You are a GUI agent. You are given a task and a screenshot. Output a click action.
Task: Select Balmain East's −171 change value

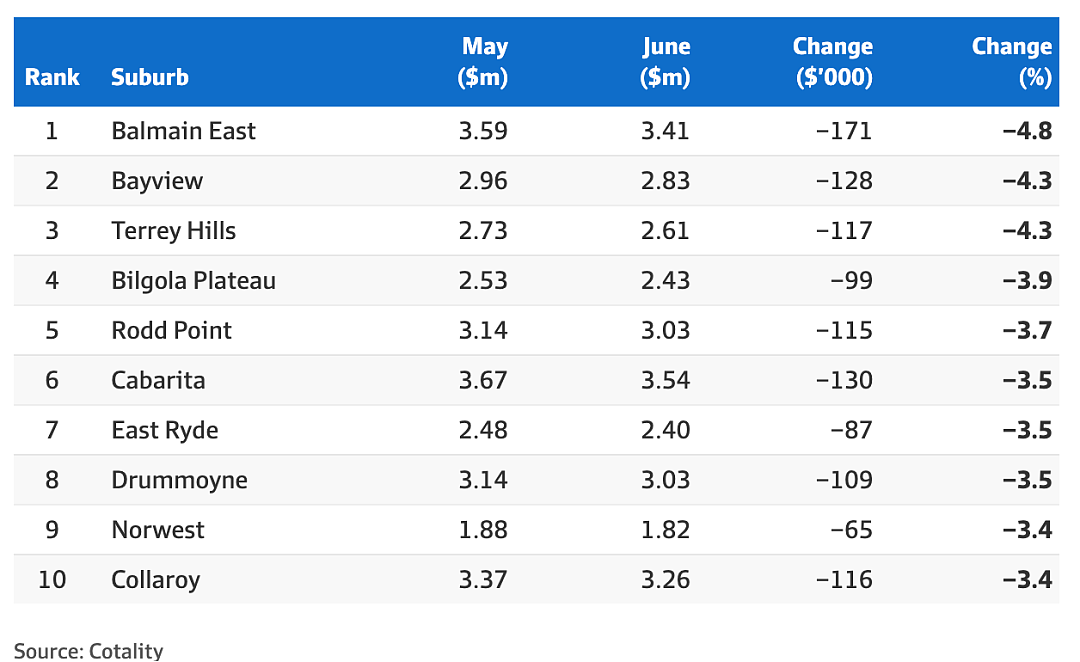point(844,131)
